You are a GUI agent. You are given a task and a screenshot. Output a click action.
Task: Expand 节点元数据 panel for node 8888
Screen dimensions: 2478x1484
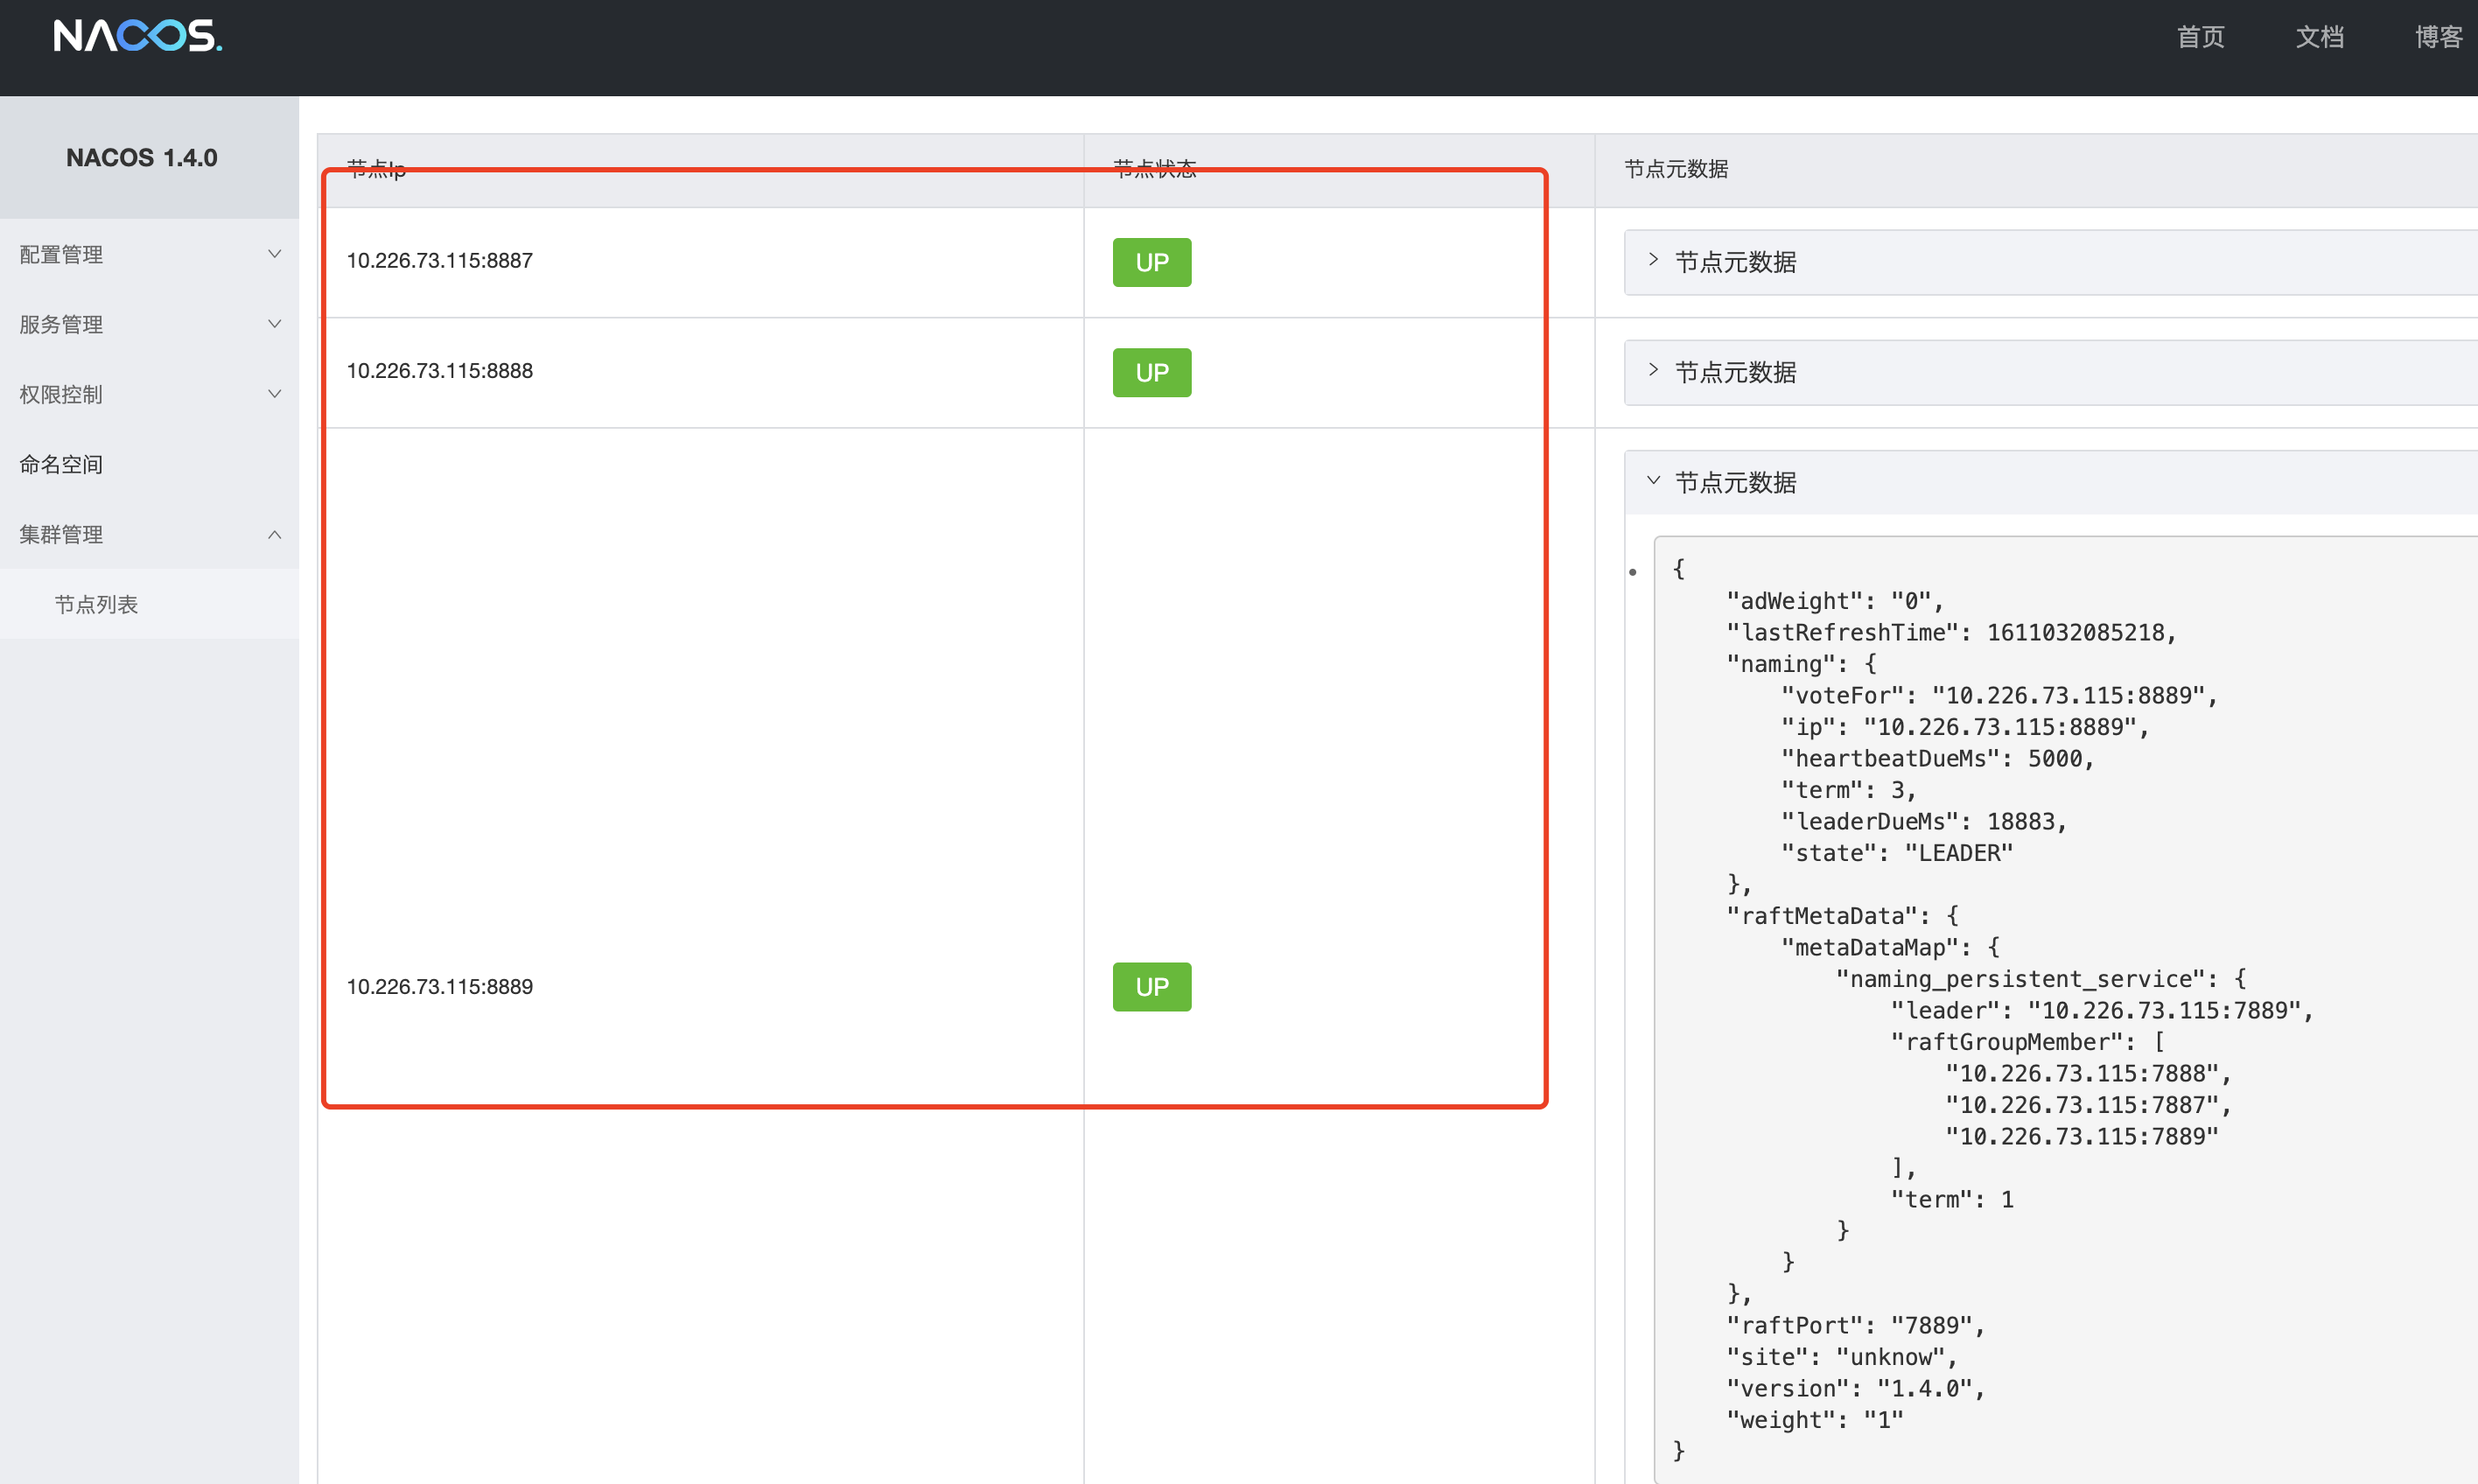tap(2050, 372)
